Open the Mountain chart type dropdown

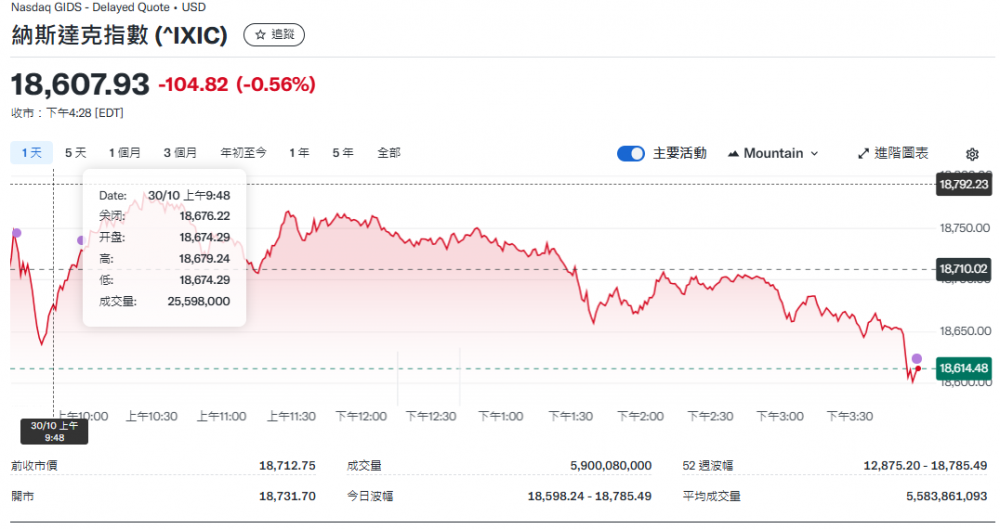click(773, 153)
